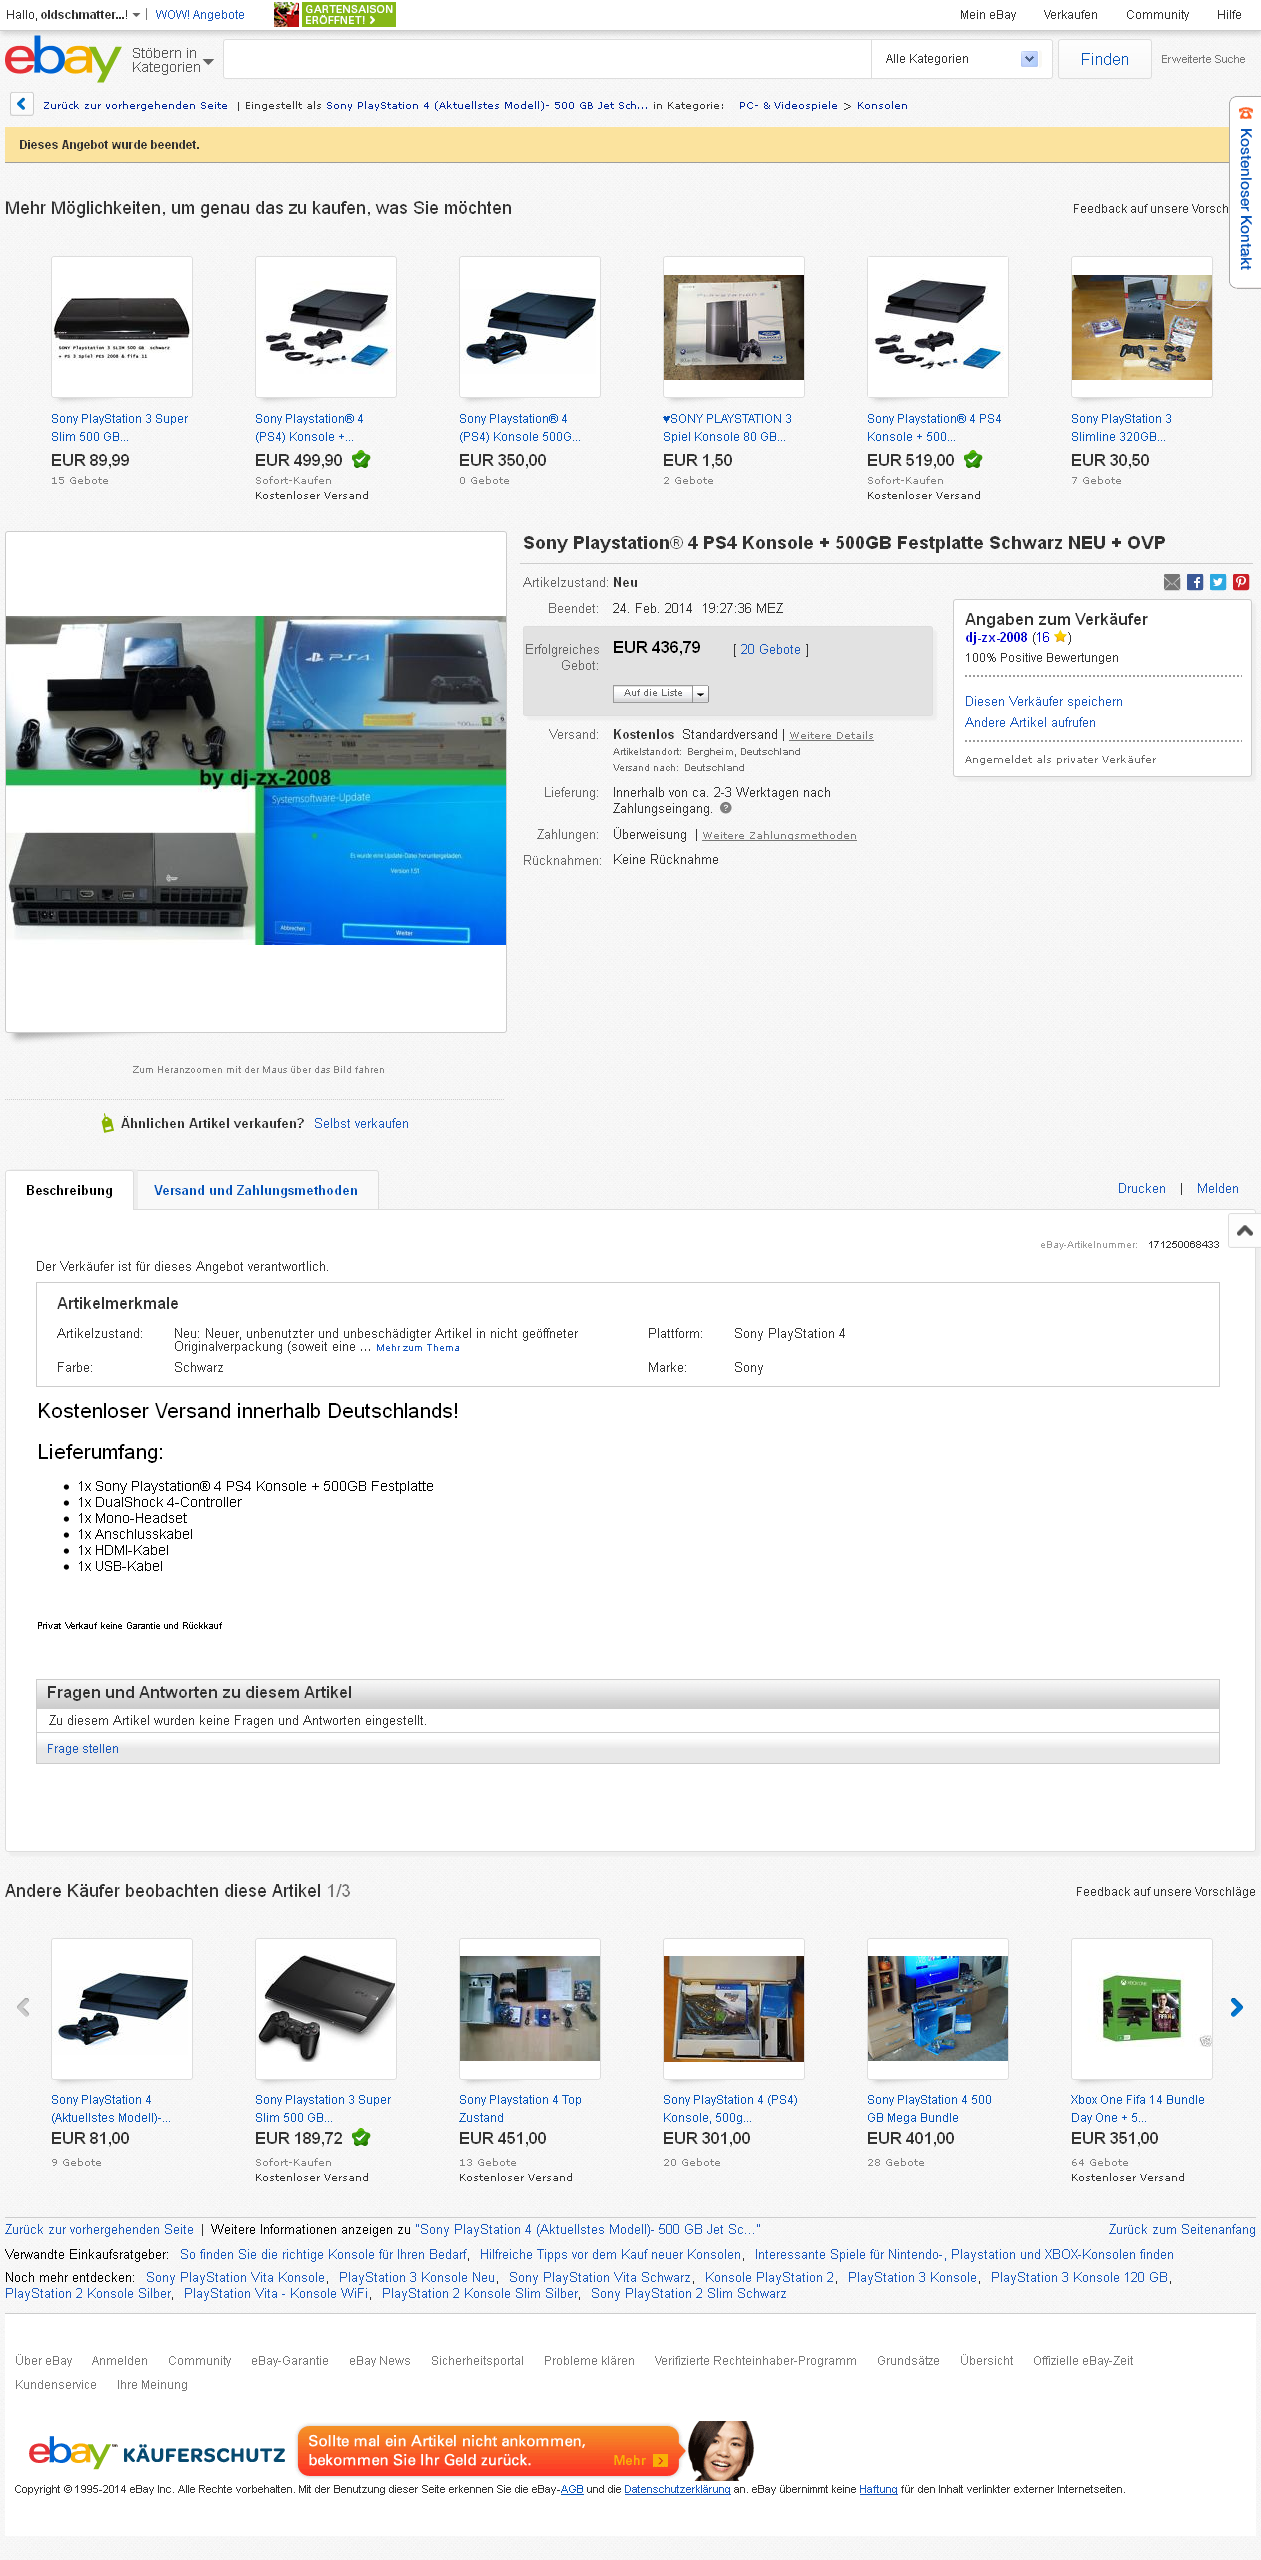The image size is (1261, 2560).
Task: Open PC- & Videospiele category breadcrumb
Action: click(x=788, y=105)
